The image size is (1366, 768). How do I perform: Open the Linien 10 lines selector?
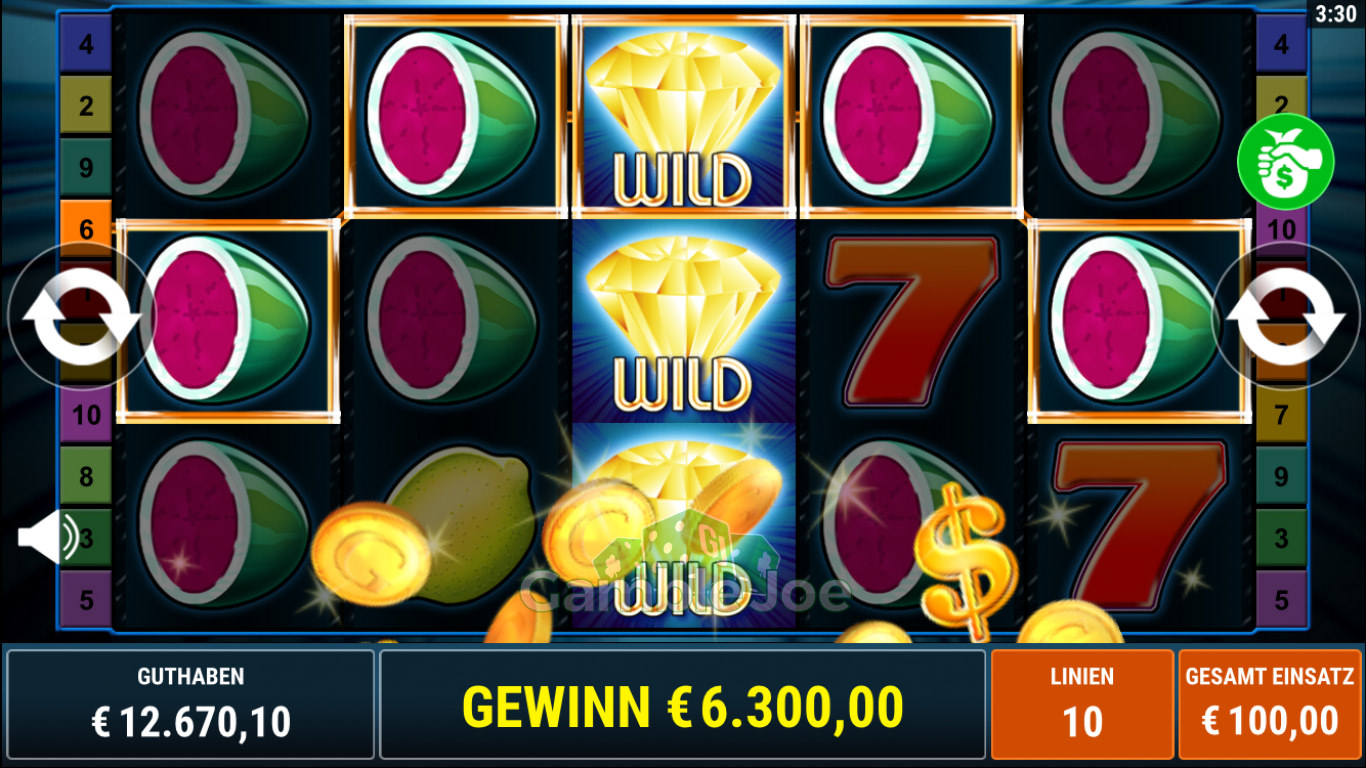(x=1082, y=704)
